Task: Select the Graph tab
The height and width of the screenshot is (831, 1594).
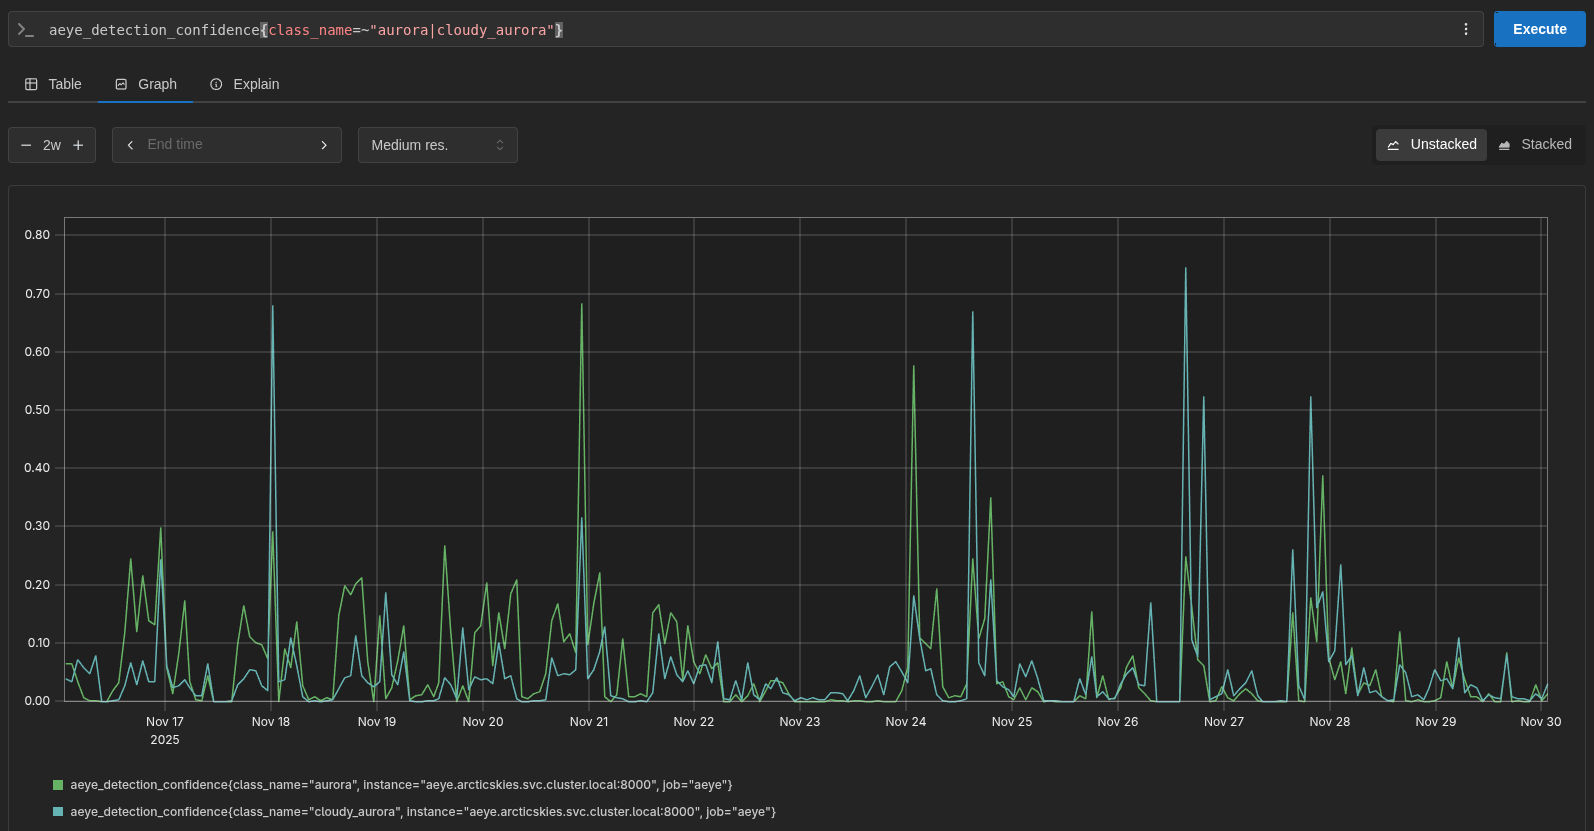Action: click(146, 84)
